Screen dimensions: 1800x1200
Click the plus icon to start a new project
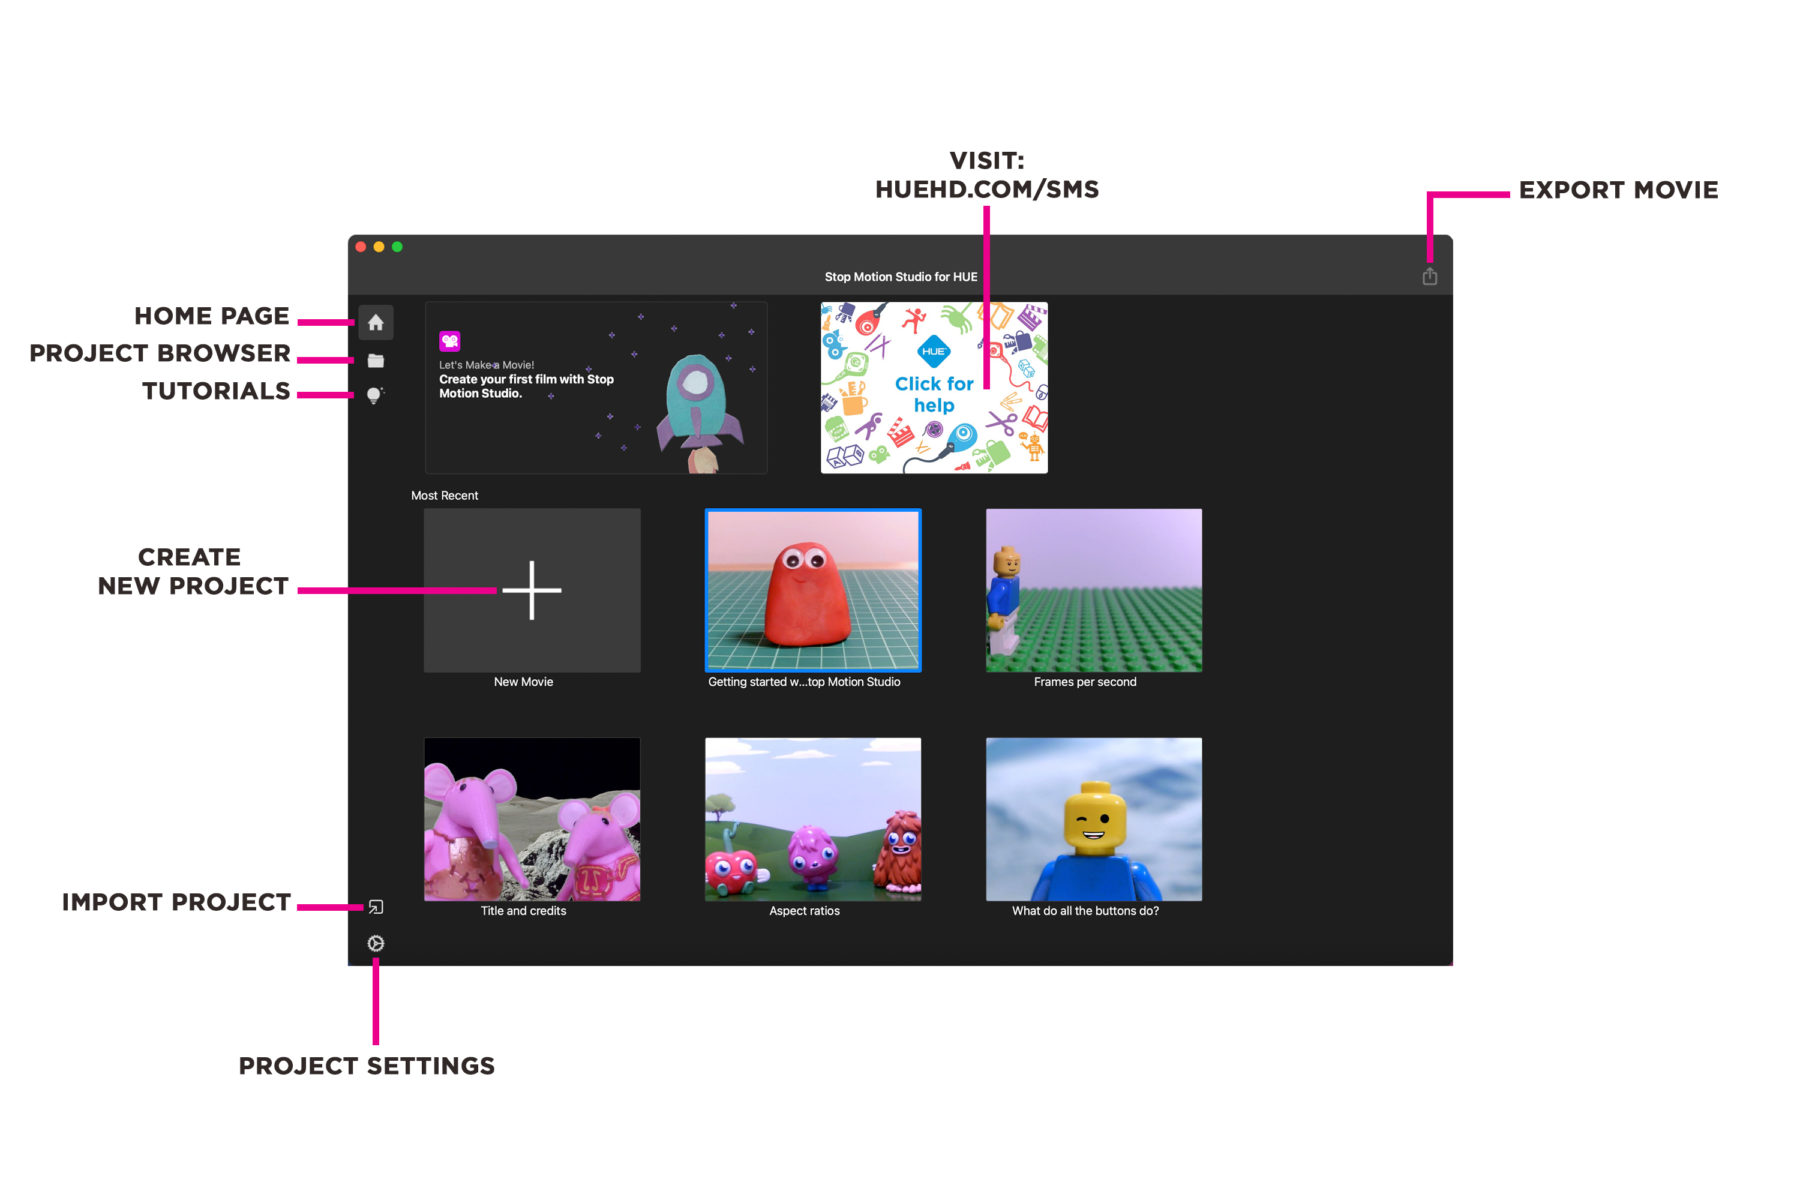coord(531,589)
